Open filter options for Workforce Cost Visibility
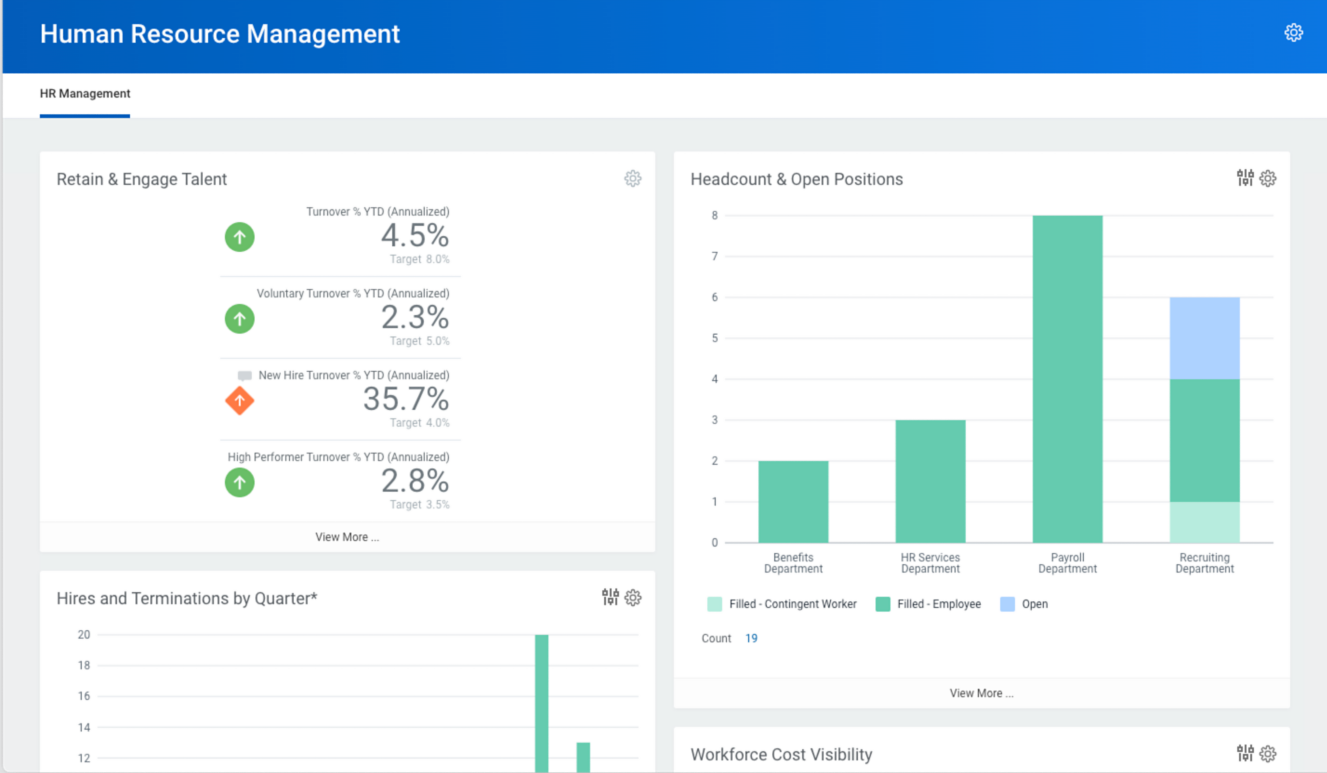 pyautogui.click(x=1245, y=753)
